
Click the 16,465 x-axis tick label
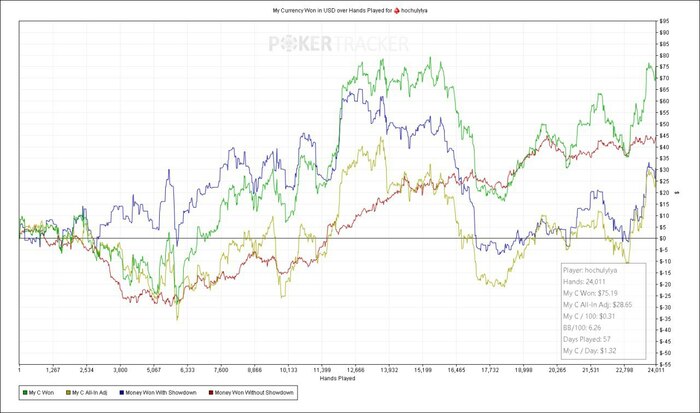tap(456, 370)
